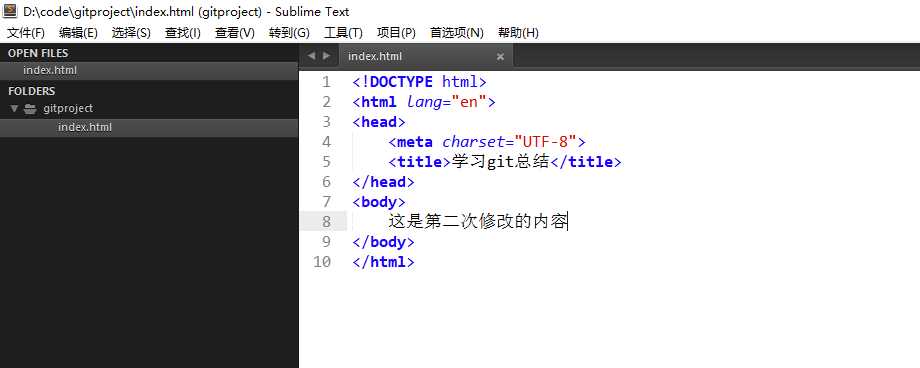Click line number 4 in gutter

click(326, 142)
